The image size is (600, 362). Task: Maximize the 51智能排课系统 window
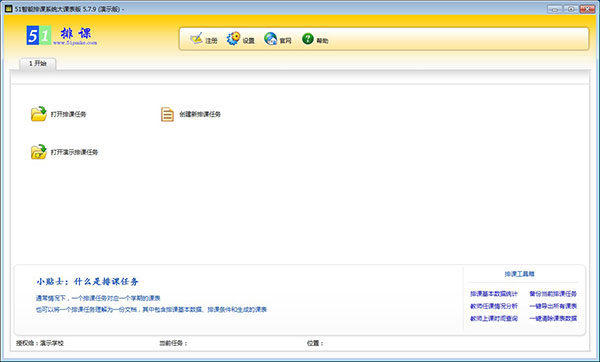pyautogui.click(x=571, y=9)
